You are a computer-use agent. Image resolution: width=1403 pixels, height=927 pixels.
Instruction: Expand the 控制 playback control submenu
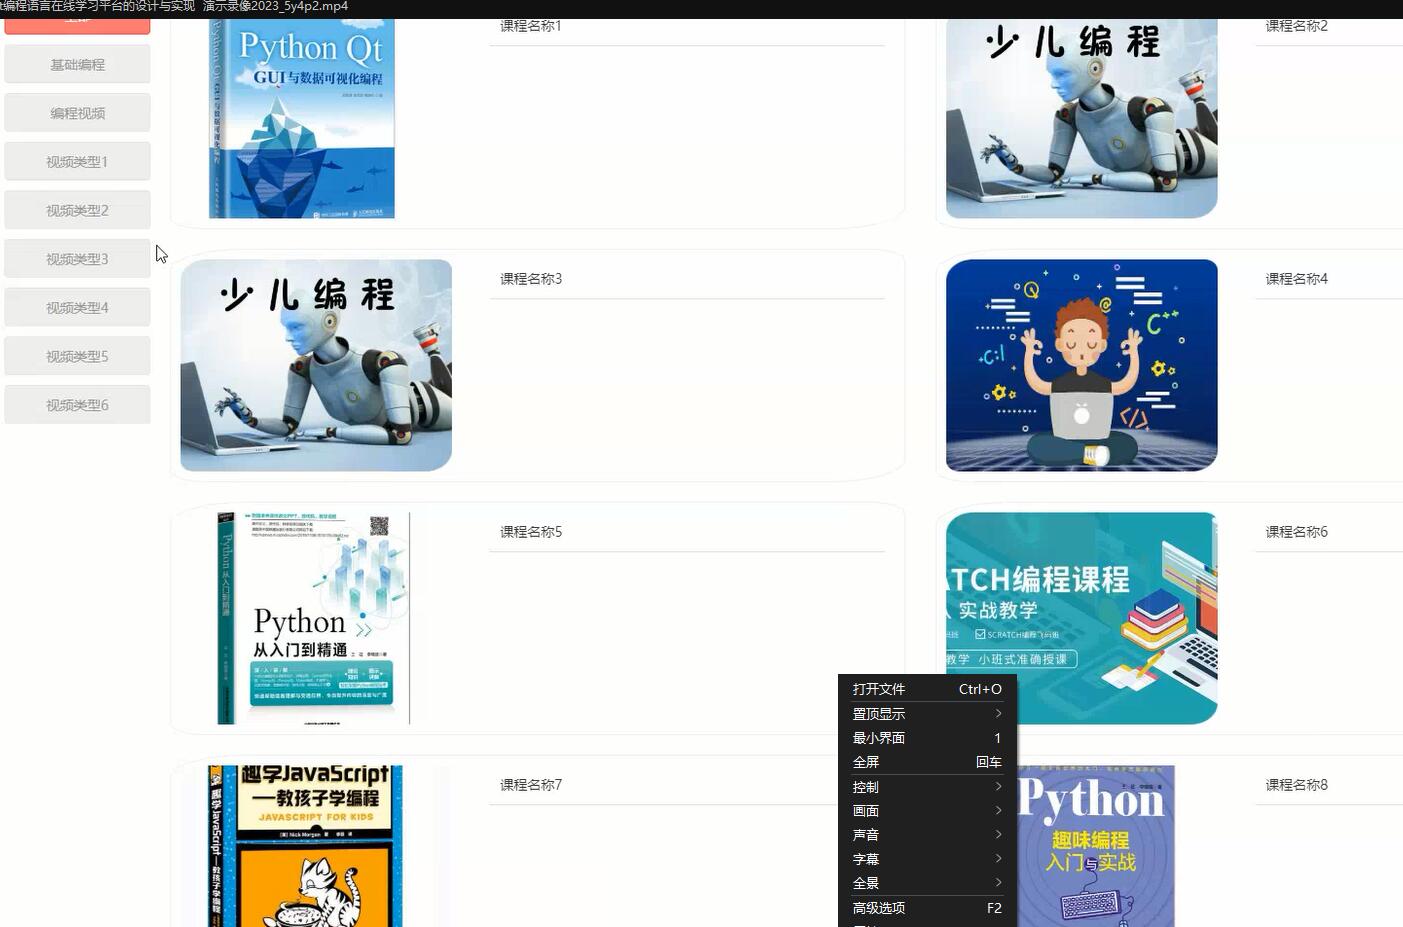(865, 786)
